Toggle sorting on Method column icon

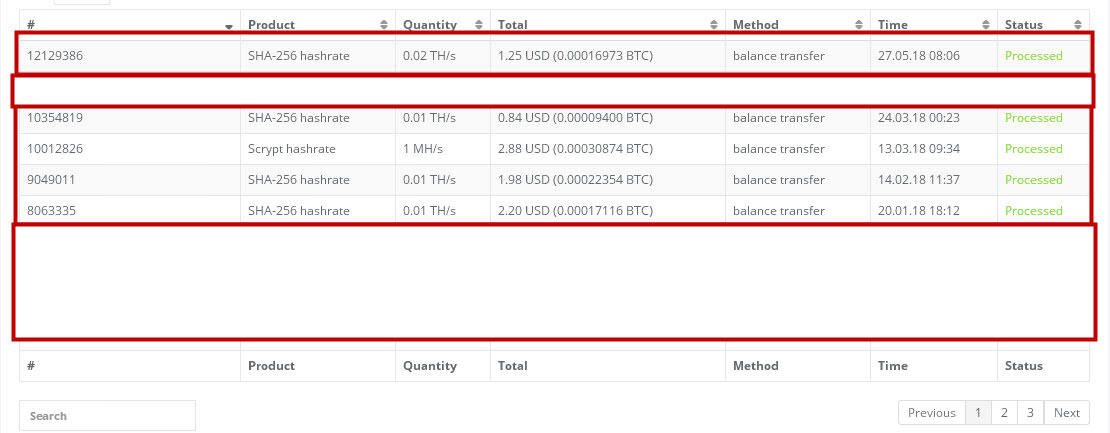point(859,25)
